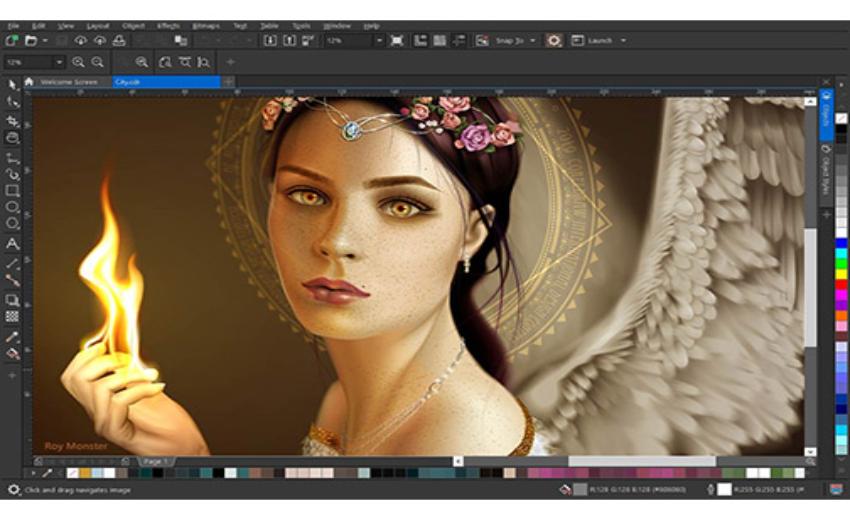This screenshot has height=520, width=850.
Task: Select the Drop Shadow tool
Action: [x=12, y=300]
